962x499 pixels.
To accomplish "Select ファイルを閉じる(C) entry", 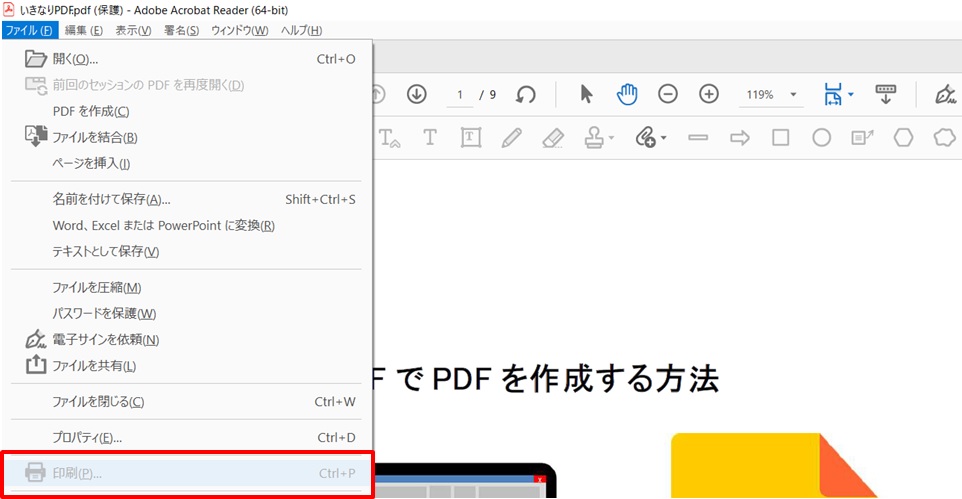I will [x=185, y=401].
